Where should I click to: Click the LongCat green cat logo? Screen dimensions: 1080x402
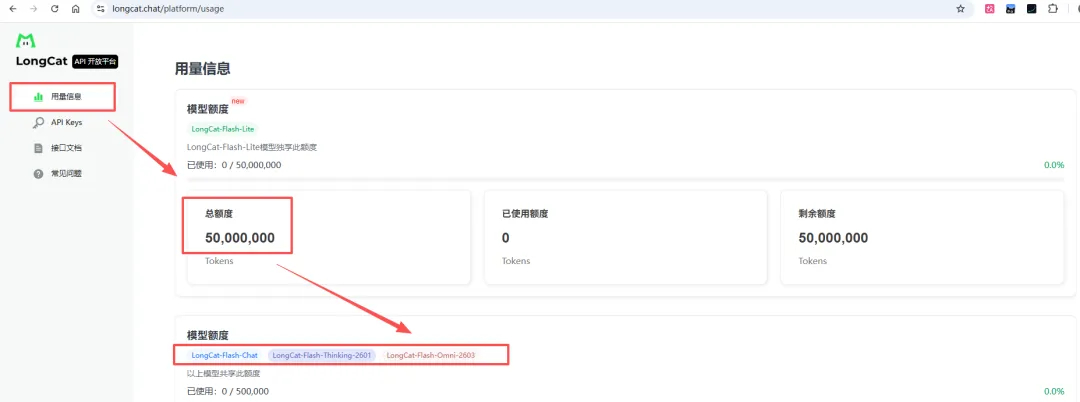pyautogui.click(x=26, y=41)
